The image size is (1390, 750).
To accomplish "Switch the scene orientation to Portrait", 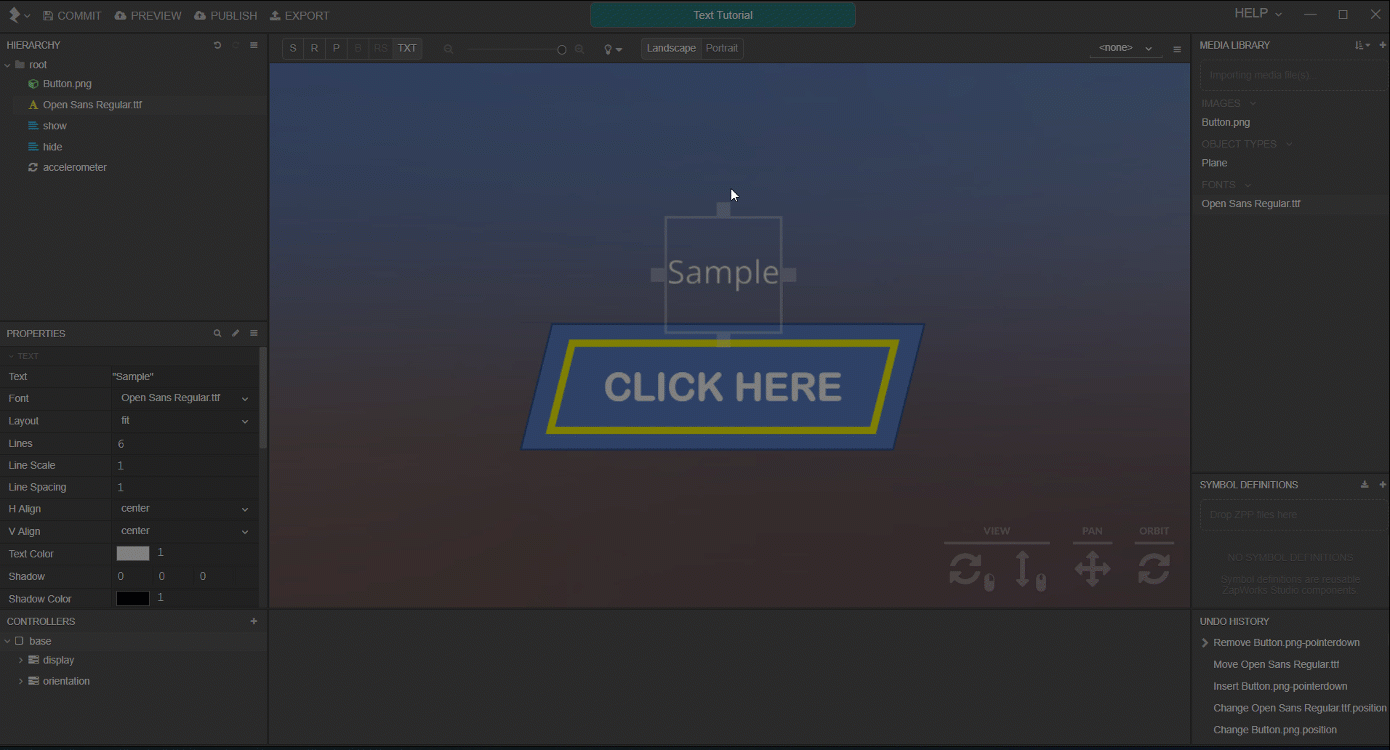I will [x=722, y=47].
